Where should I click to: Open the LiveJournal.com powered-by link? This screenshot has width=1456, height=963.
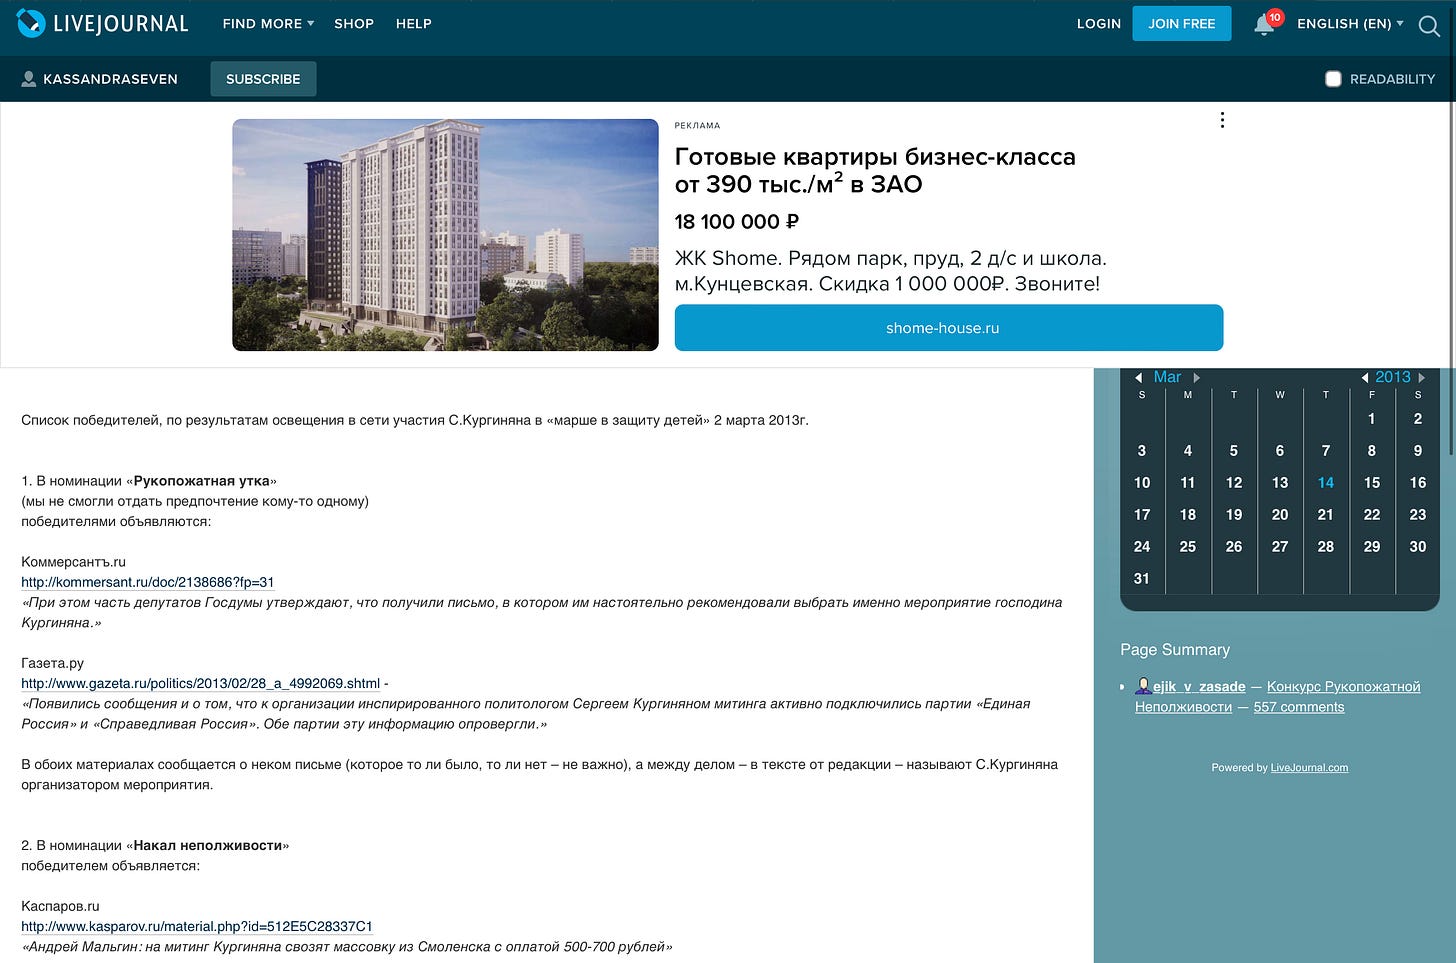1309,768
